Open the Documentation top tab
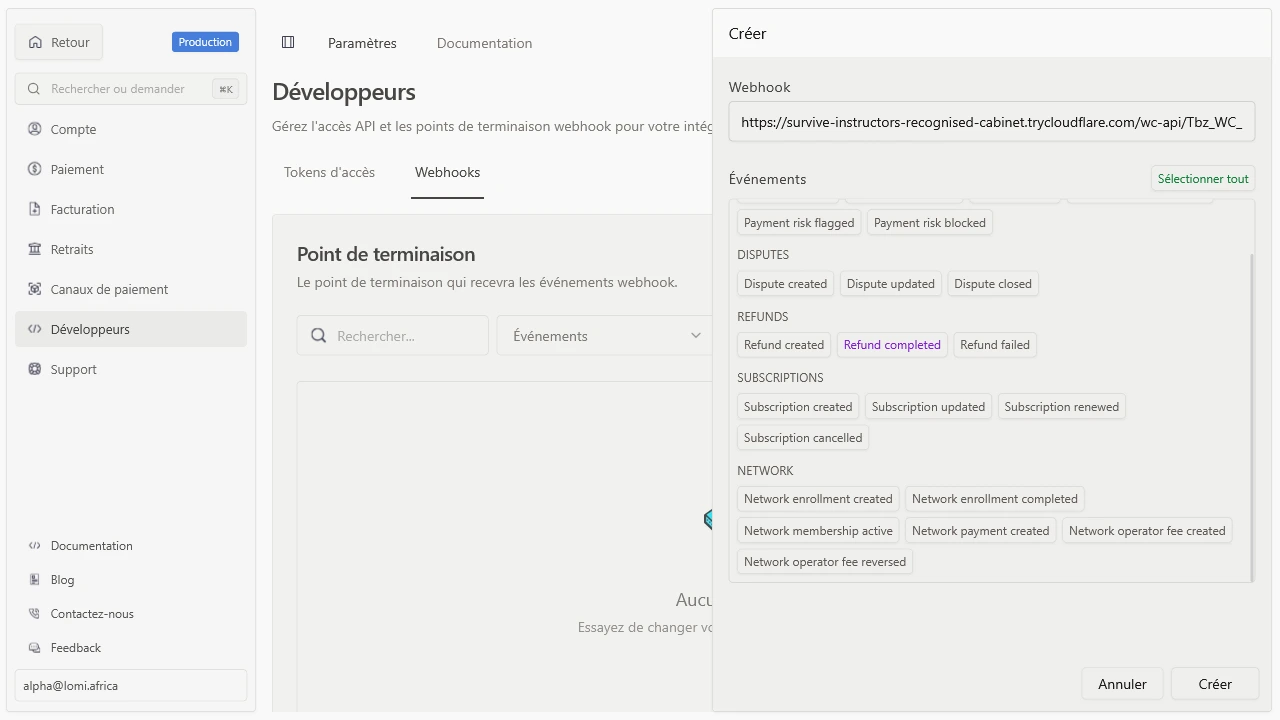1280x720 pixels. coord(484,43)
